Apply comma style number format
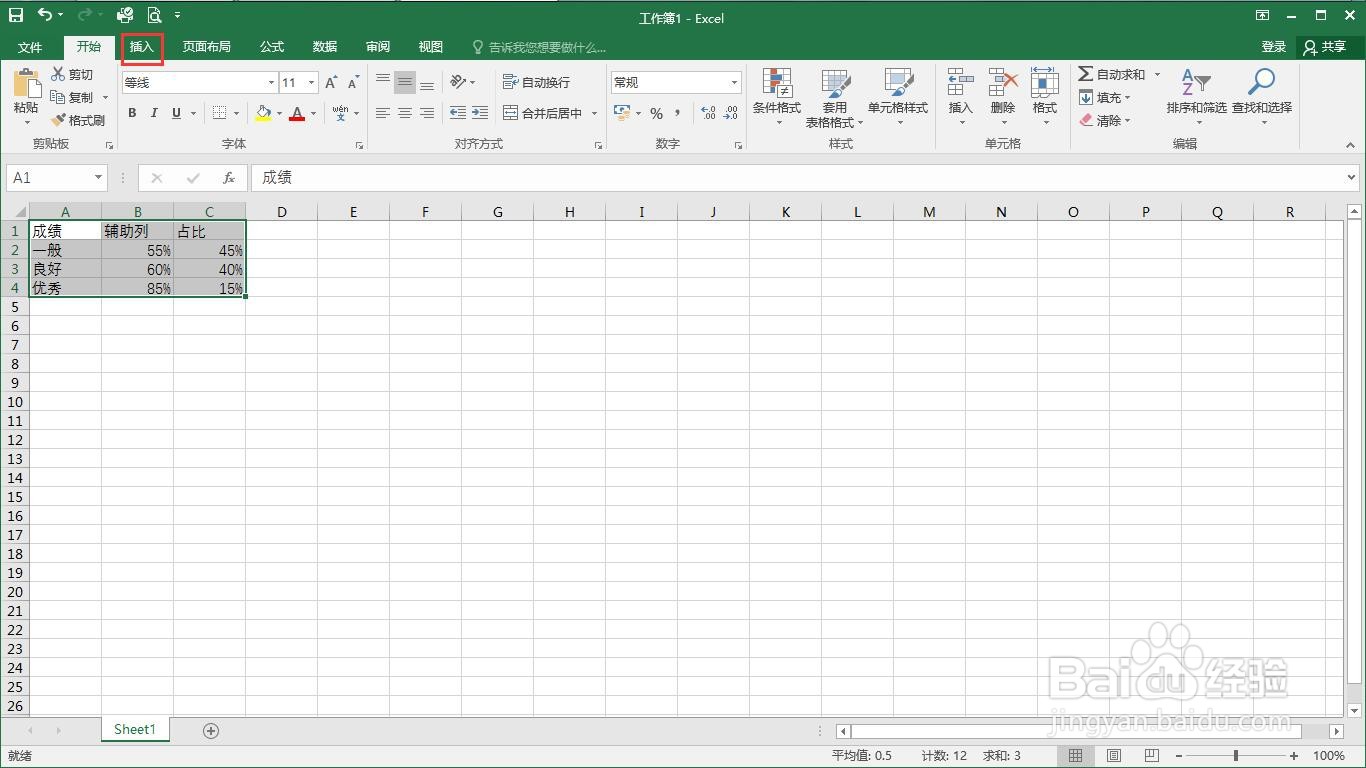This screenshot has height=768, width=1366. coord(678,113)
